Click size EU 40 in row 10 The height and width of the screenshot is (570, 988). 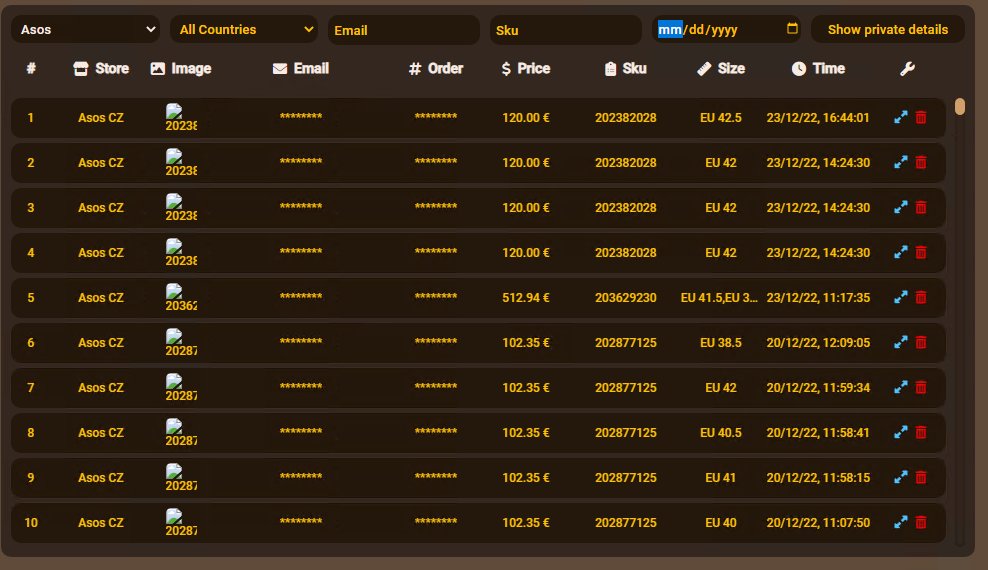pyautogui.click(x=721, y=523)
